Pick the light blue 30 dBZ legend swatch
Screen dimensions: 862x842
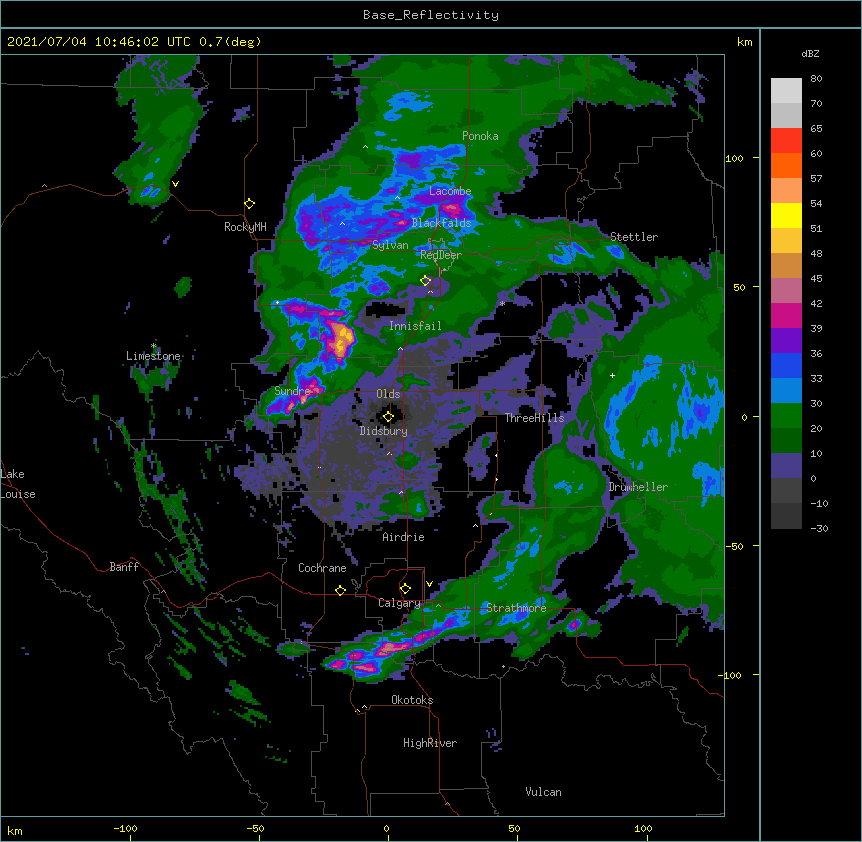point(786,390)
